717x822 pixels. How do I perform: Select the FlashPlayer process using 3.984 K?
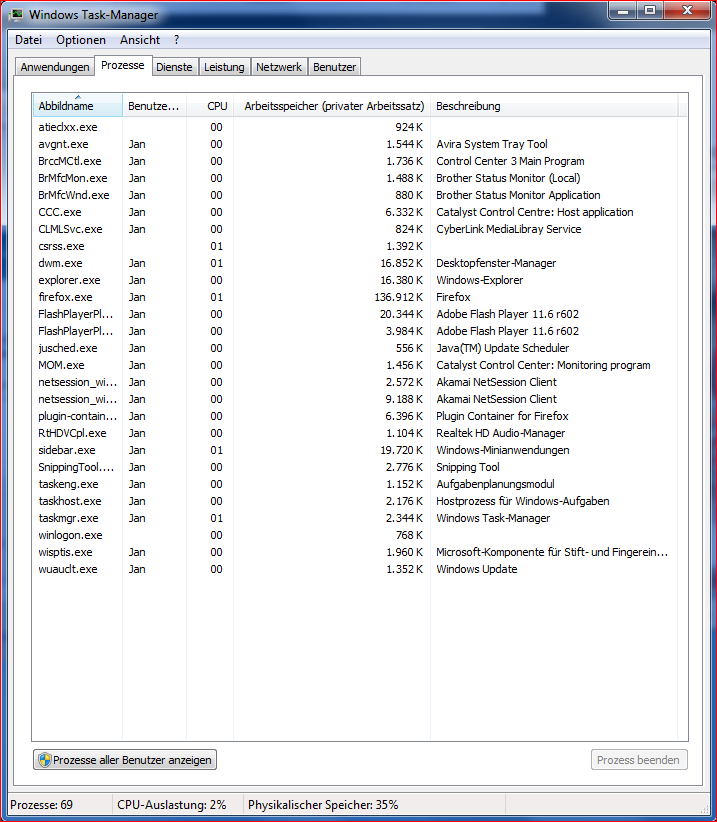354,331
